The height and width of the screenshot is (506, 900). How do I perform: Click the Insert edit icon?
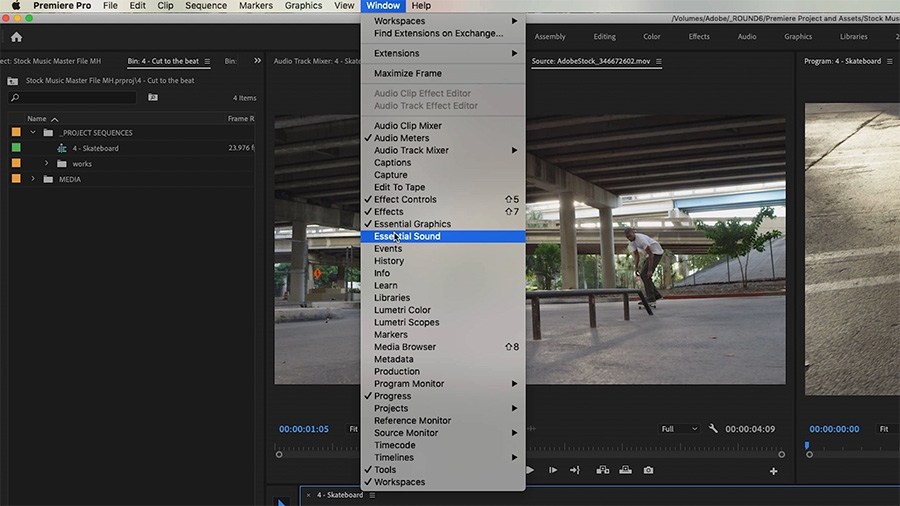click(603, 470)
